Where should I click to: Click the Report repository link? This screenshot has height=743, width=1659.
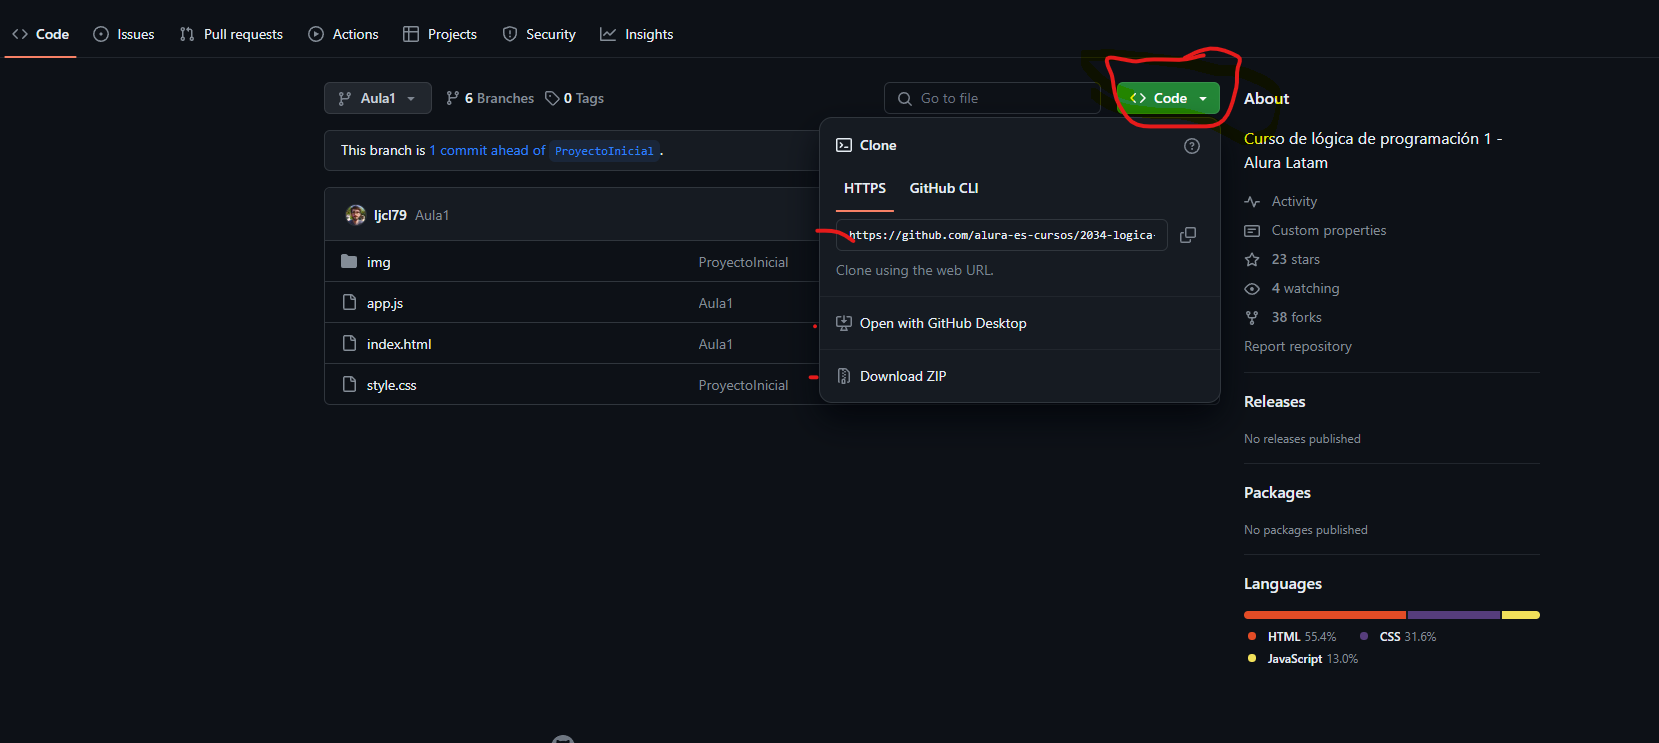(x=1298, y=346)
